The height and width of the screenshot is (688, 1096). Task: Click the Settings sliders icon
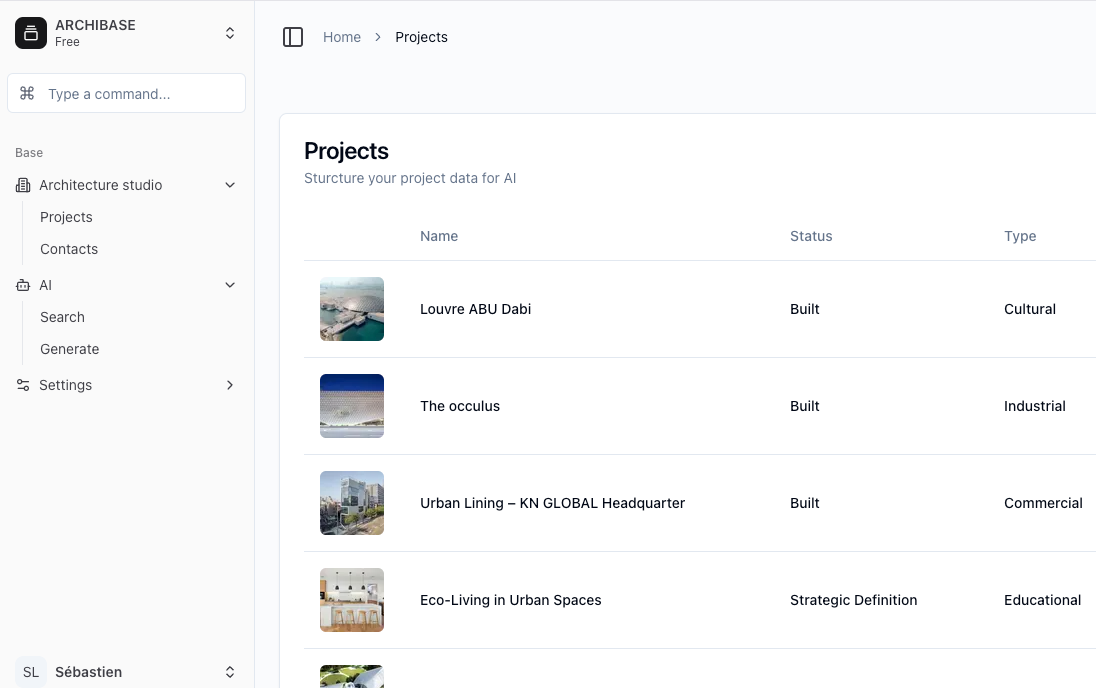click(22, 385)
